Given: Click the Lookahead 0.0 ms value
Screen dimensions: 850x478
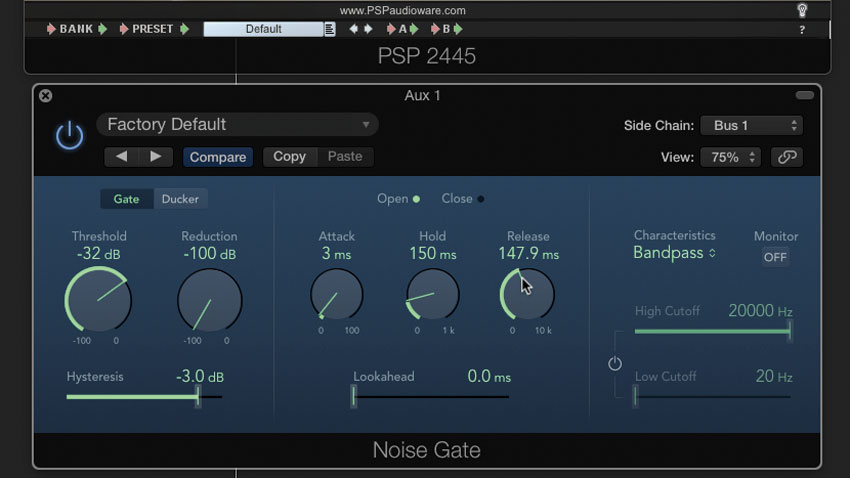Looking at the screenshot, I should 489,376.
